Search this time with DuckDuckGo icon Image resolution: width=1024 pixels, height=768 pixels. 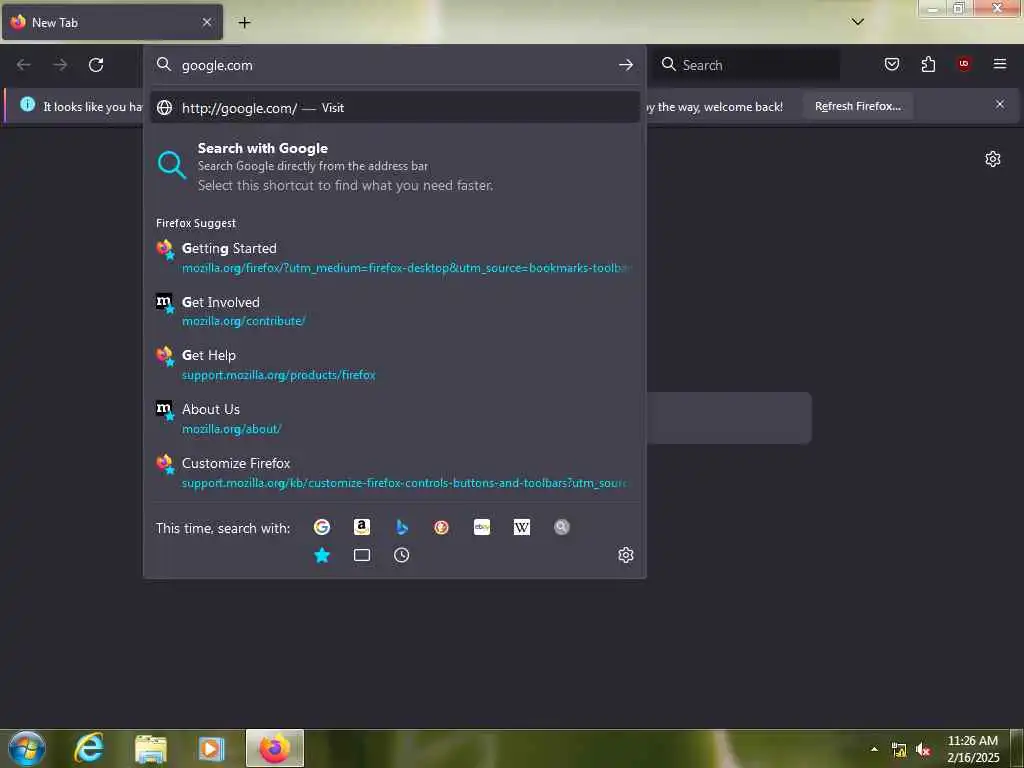(x=441, y=527)
